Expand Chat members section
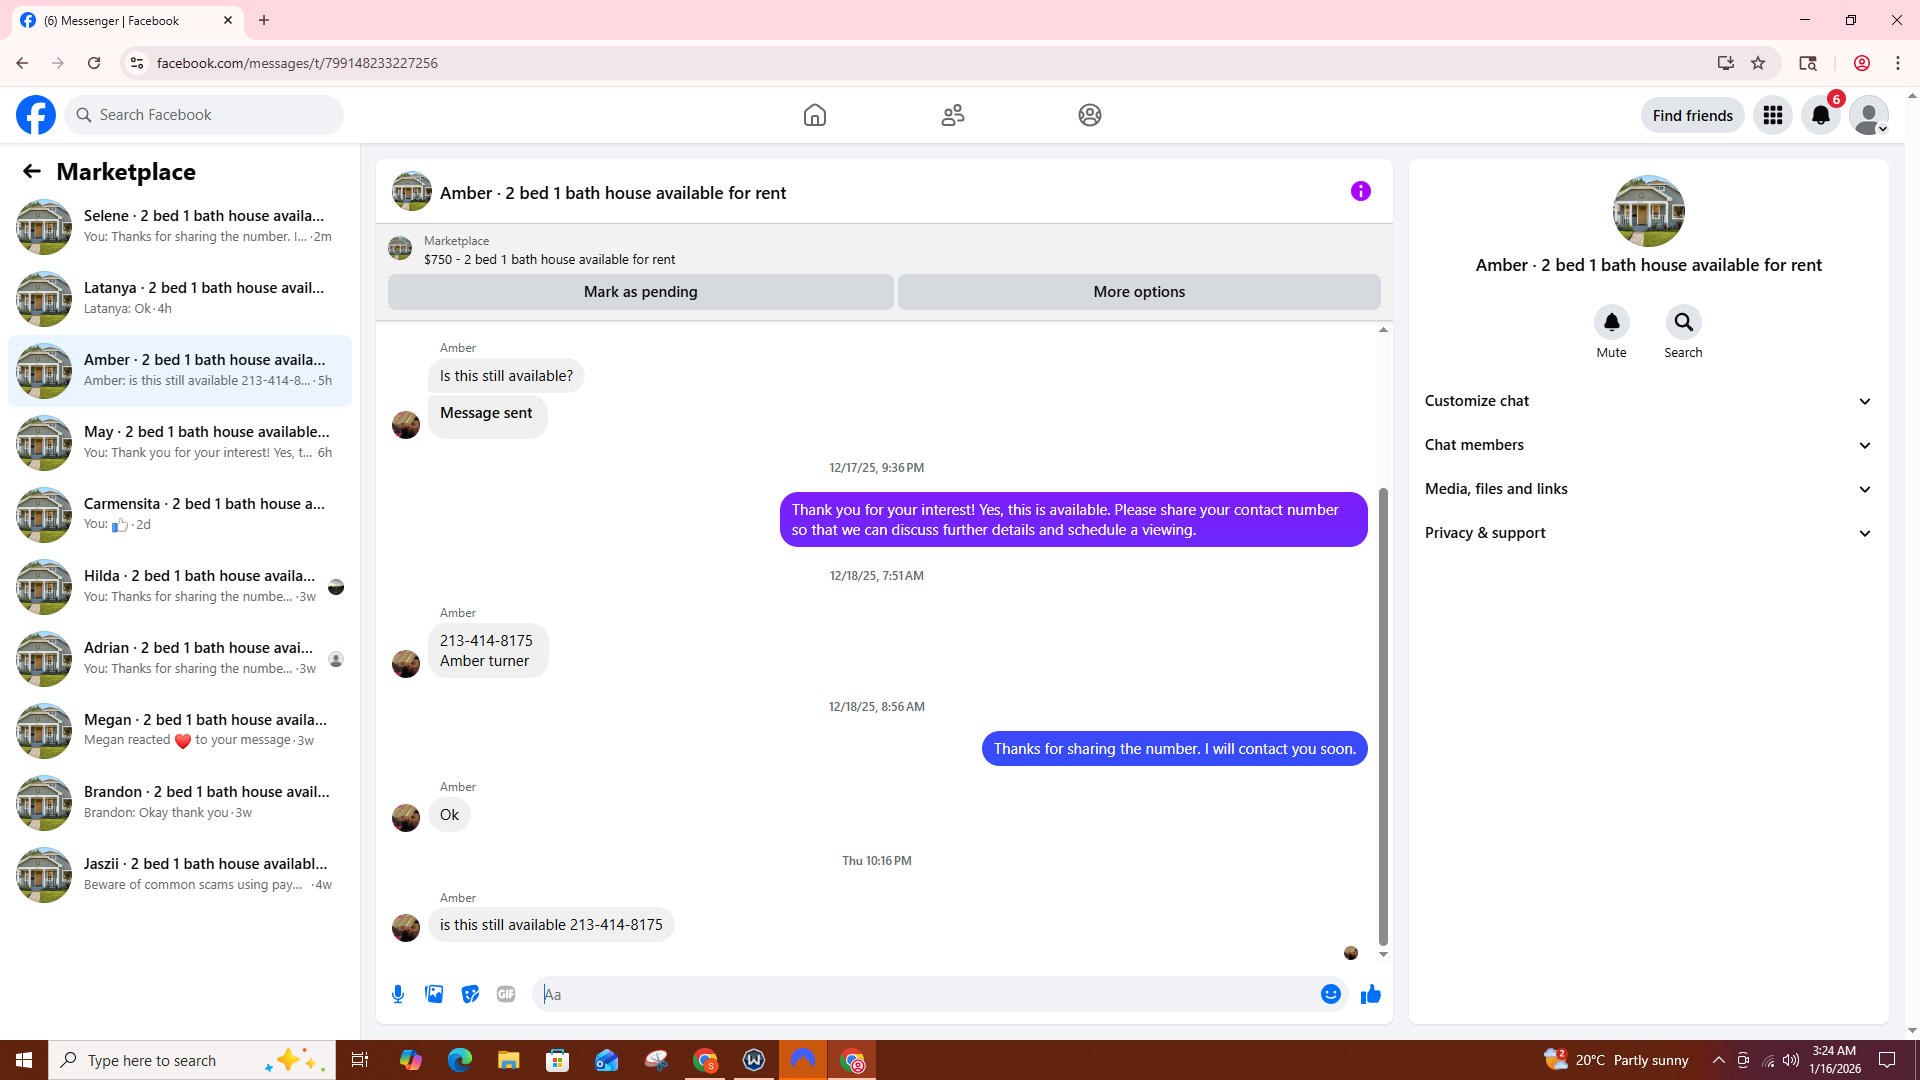 coord(1647,445)
